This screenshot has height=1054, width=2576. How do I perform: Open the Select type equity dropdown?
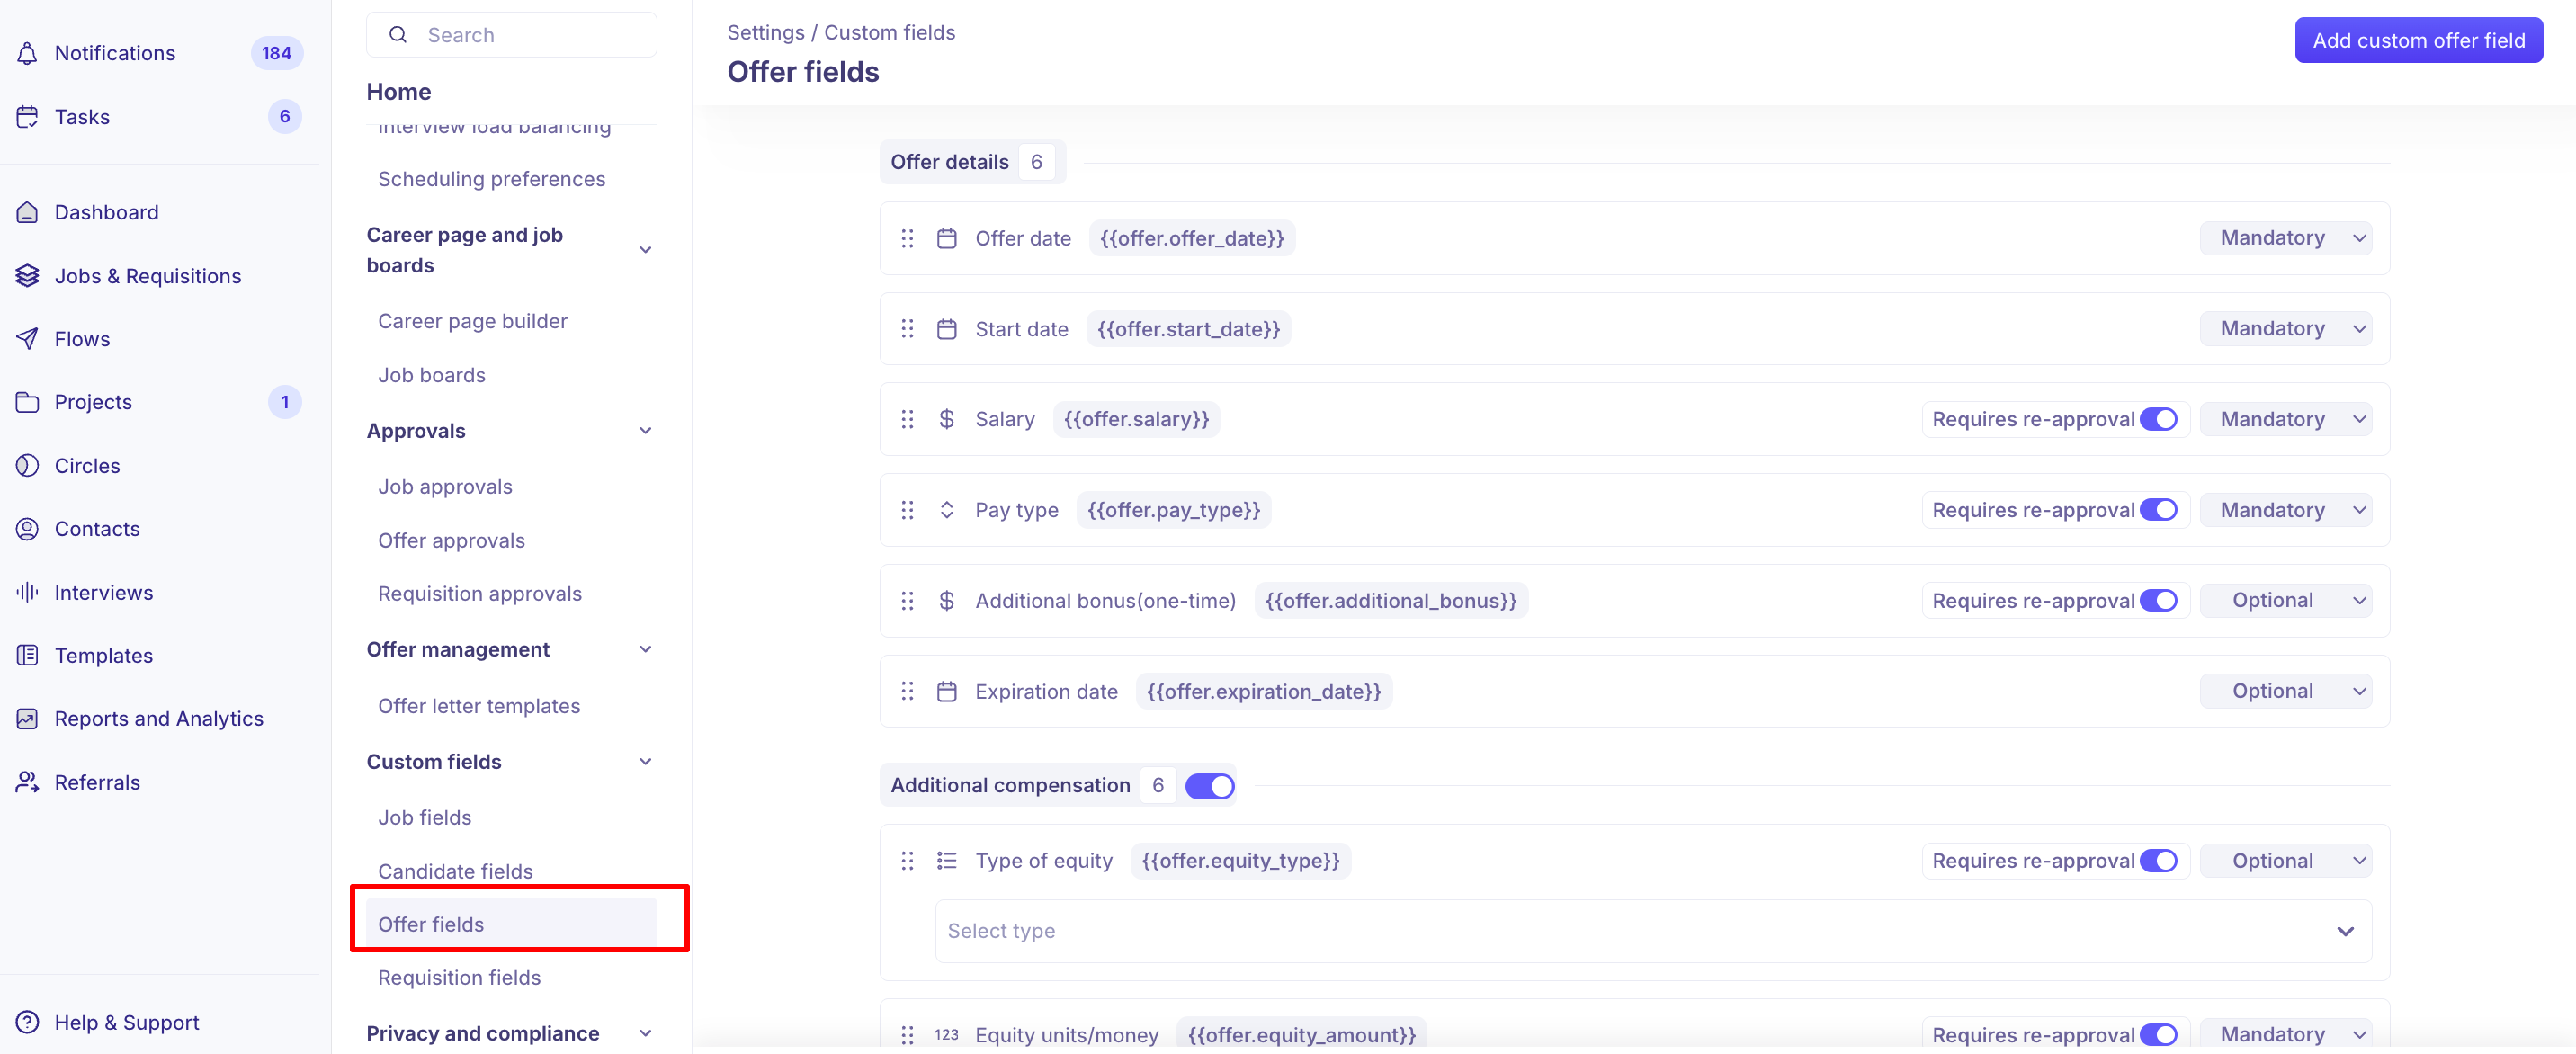point(1653,931)
